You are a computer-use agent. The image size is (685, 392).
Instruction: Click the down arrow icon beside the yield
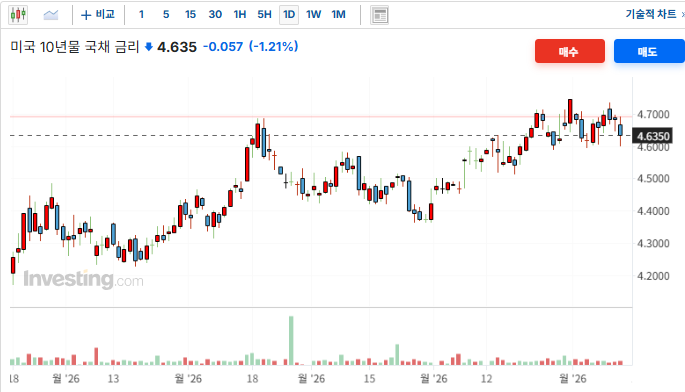[x=149, y=47]
